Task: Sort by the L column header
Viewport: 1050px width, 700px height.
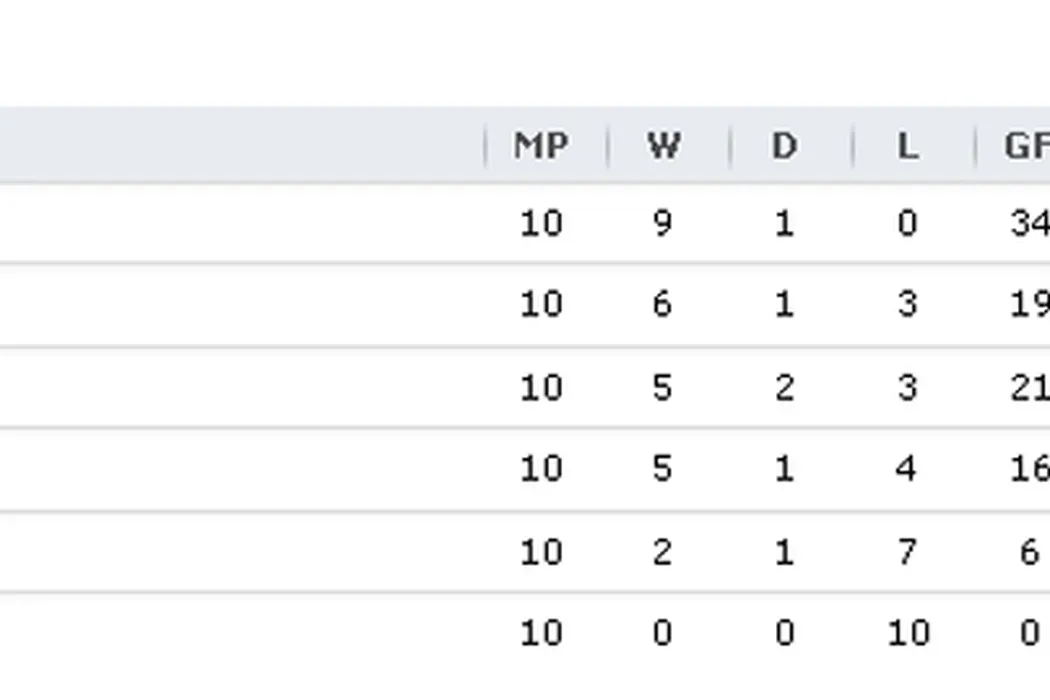Action: (x=907, y=146)
